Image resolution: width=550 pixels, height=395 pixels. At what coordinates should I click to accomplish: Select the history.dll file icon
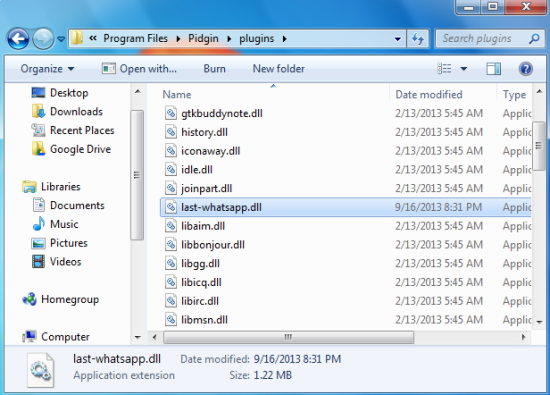coord(171,132)
